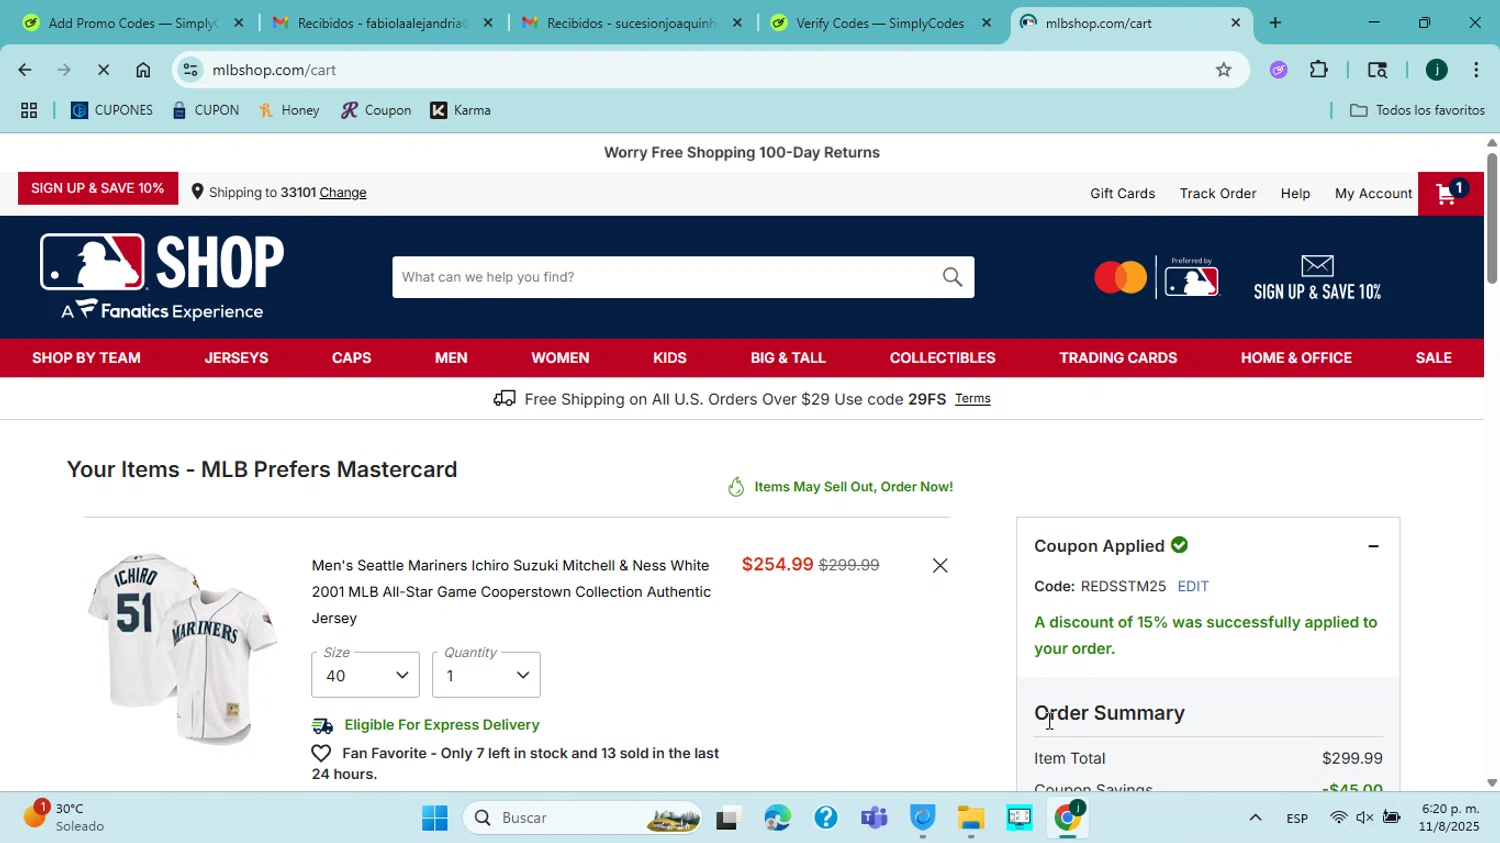Image resolution: width=1500 pixels, height=843 pixels.
Task: Open the COLLECTIBLES menu
Action: 942,358
